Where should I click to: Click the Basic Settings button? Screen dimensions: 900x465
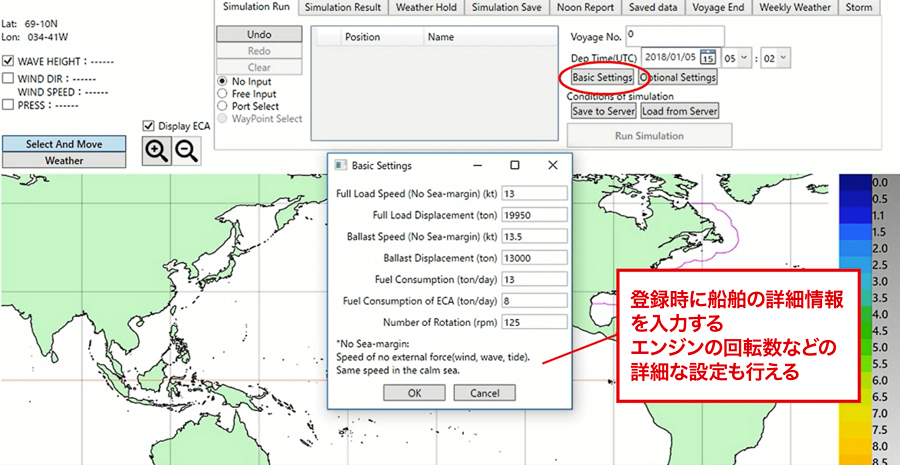click(603, 77)
